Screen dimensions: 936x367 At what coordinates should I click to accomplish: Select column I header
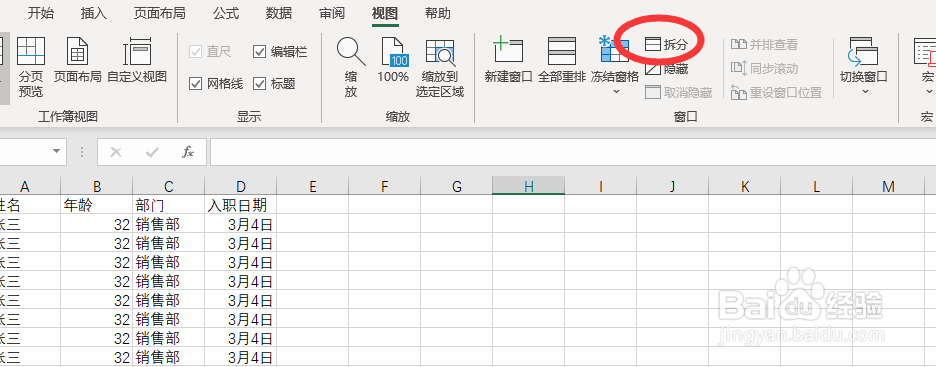click(601, 187)
